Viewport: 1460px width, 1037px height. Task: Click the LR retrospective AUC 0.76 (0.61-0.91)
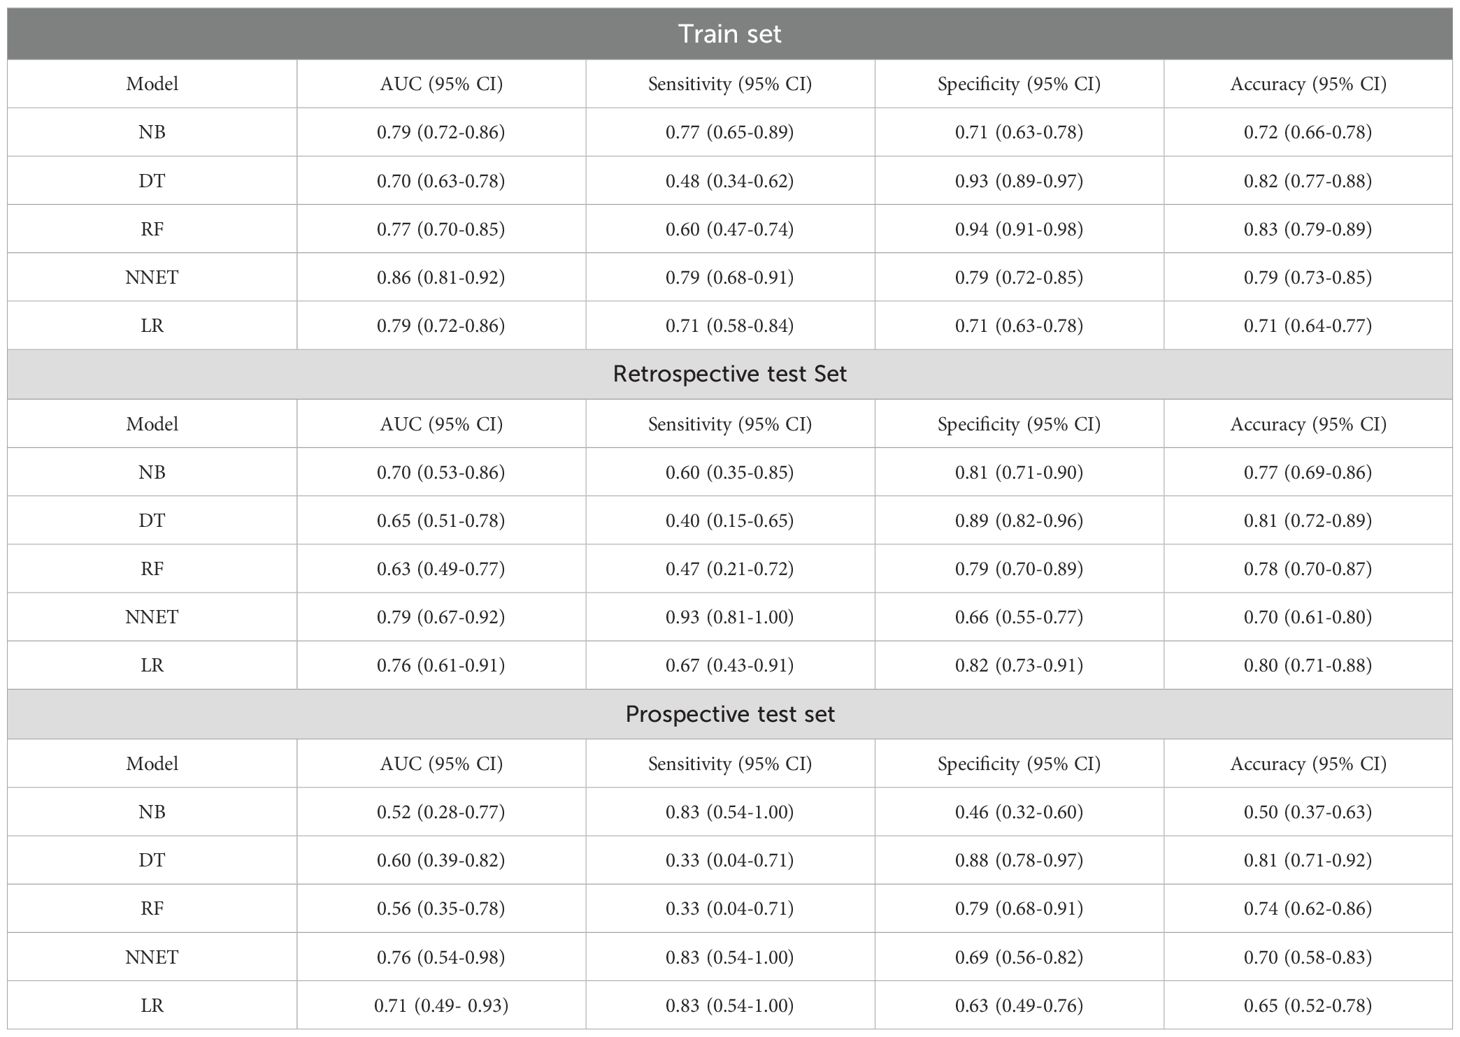(x=441, y=665)
